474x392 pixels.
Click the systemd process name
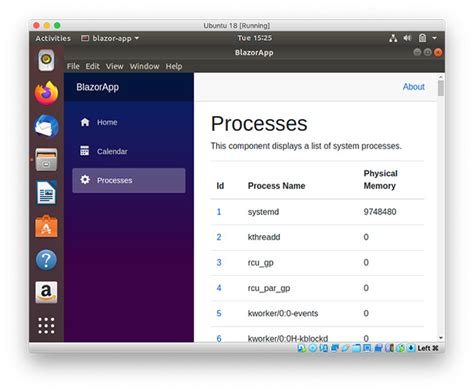pos(263,212)
